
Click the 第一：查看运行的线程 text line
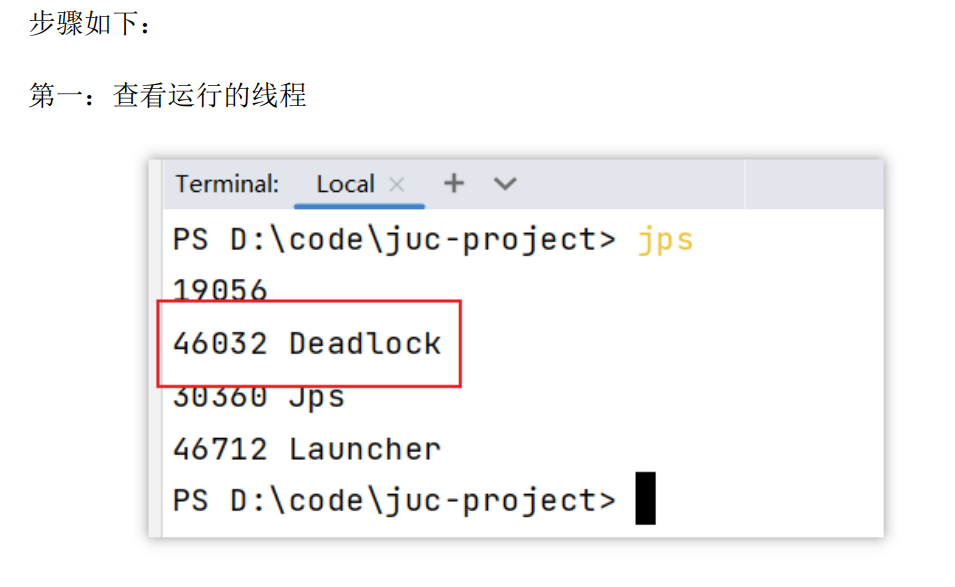pyautogui.click(x=168, y=96)
